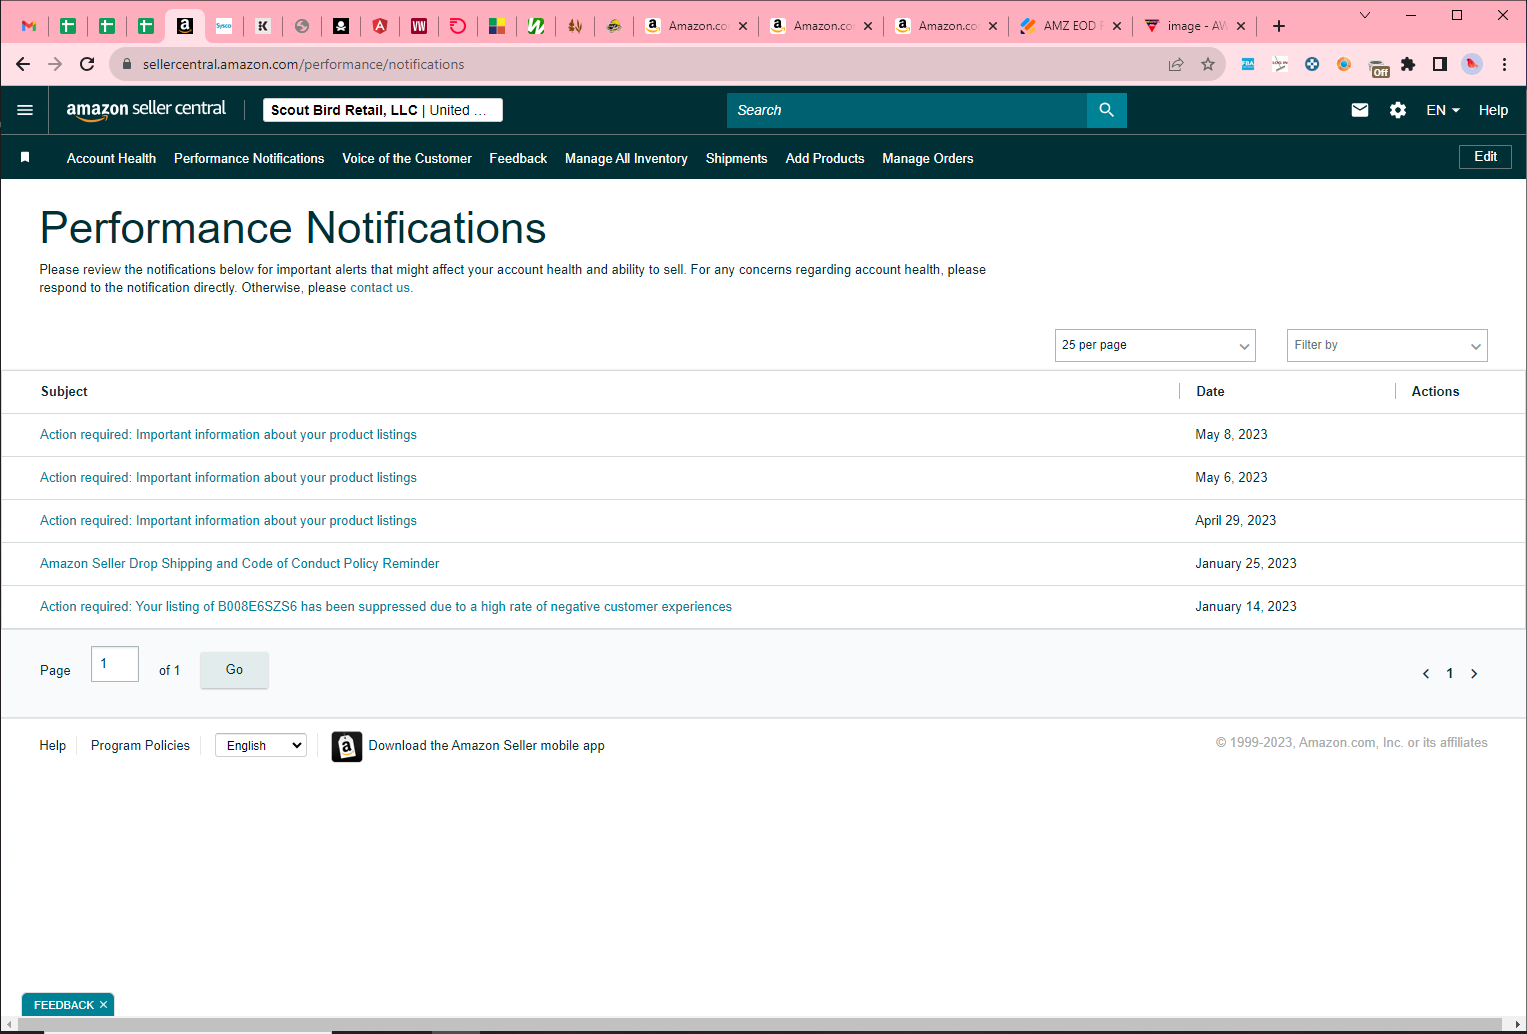Open the Chrome extensions puzzle icon
Image resolution: width=1527 pixels, height=1034 pixels.
[1408, 64]
